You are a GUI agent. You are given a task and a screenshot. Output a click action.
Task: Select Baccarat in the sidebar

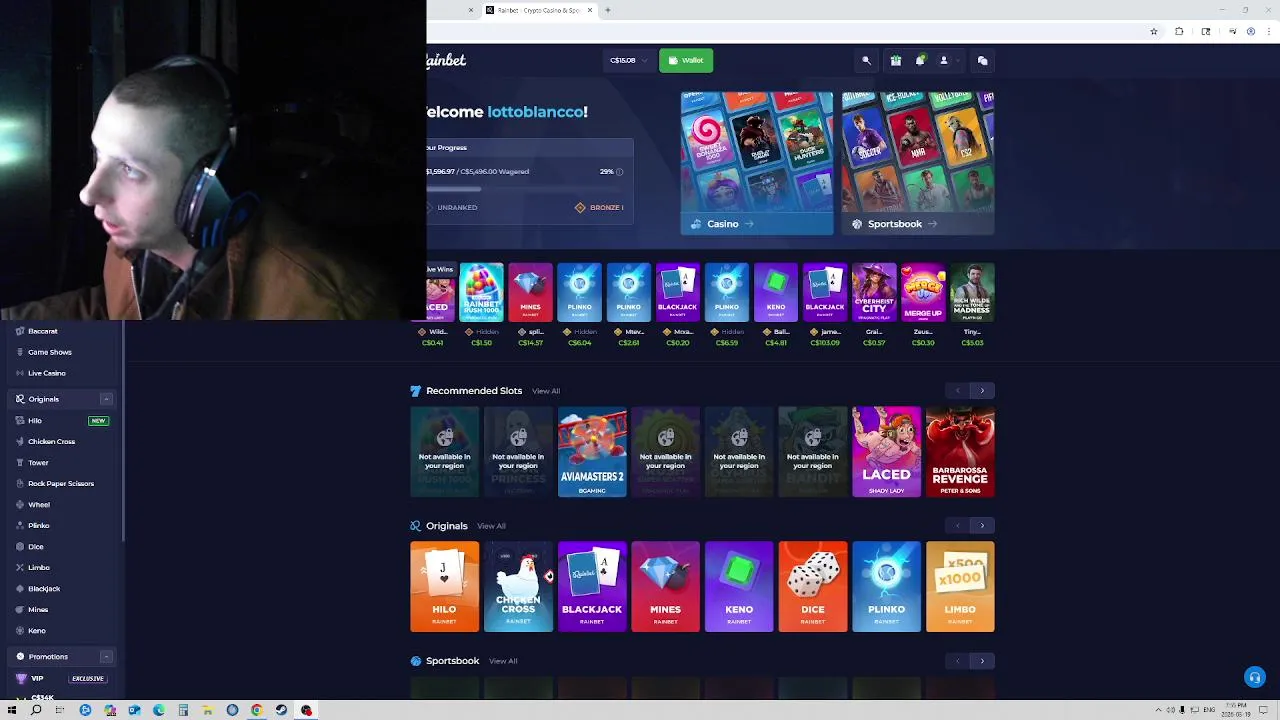(x=43, y=331)
